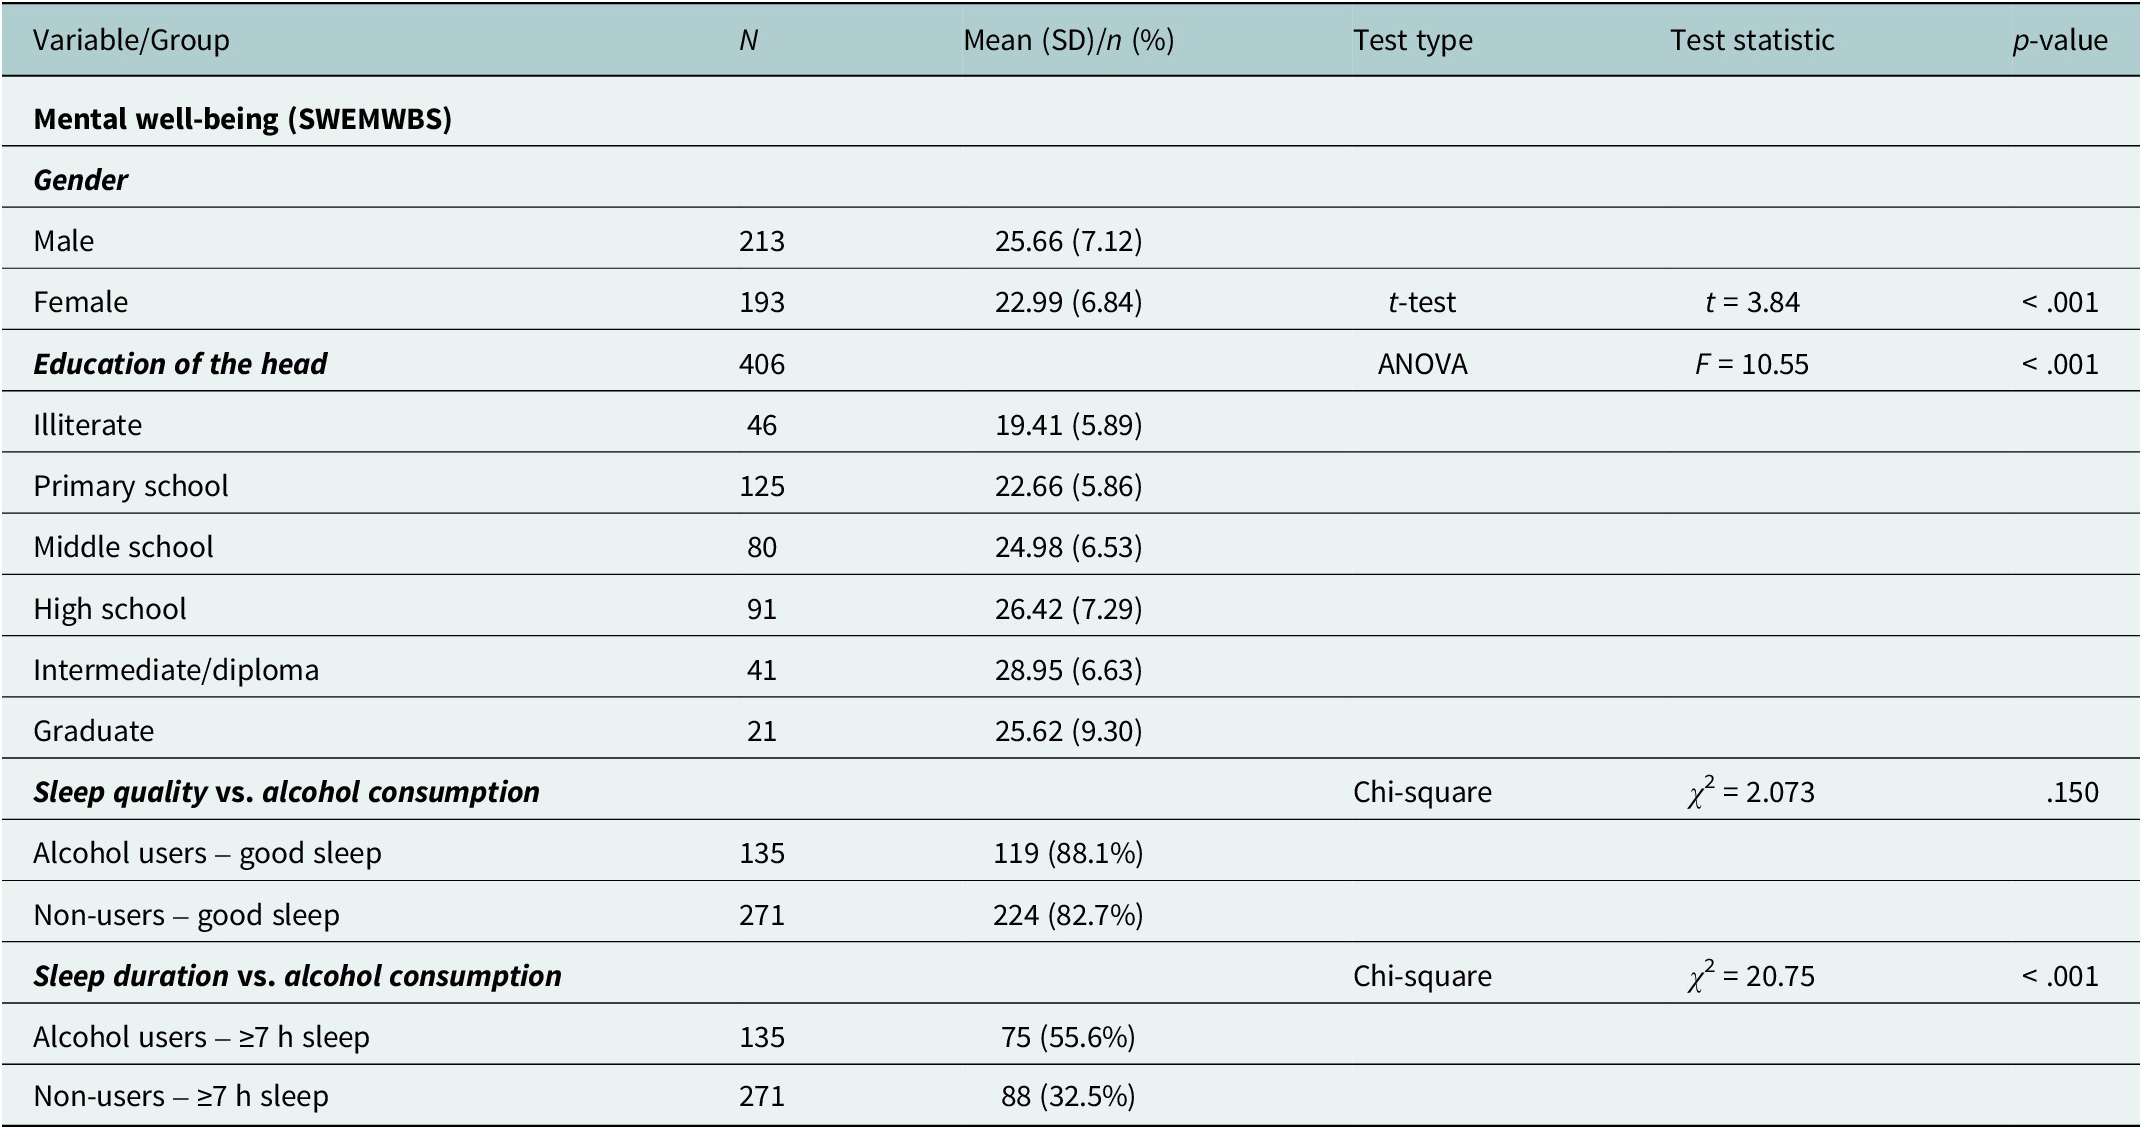Select the Test type column header
Viewport: 2142px width, 1129px height.
tap(1412, 40)
